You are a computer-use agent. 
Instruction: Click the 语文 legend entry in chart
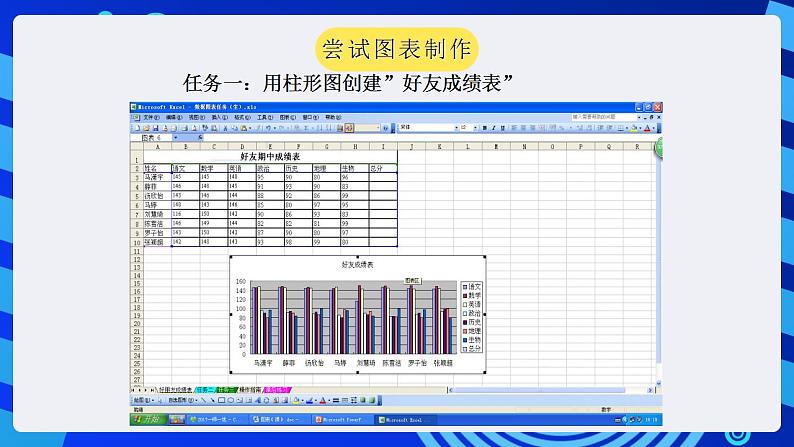coord(471,287)
